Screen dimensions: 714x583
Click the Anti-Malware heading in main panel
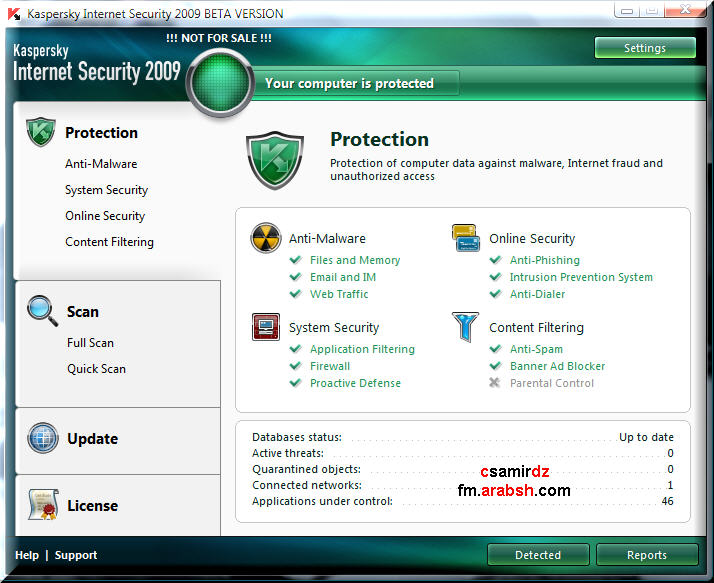click(327, 238)
